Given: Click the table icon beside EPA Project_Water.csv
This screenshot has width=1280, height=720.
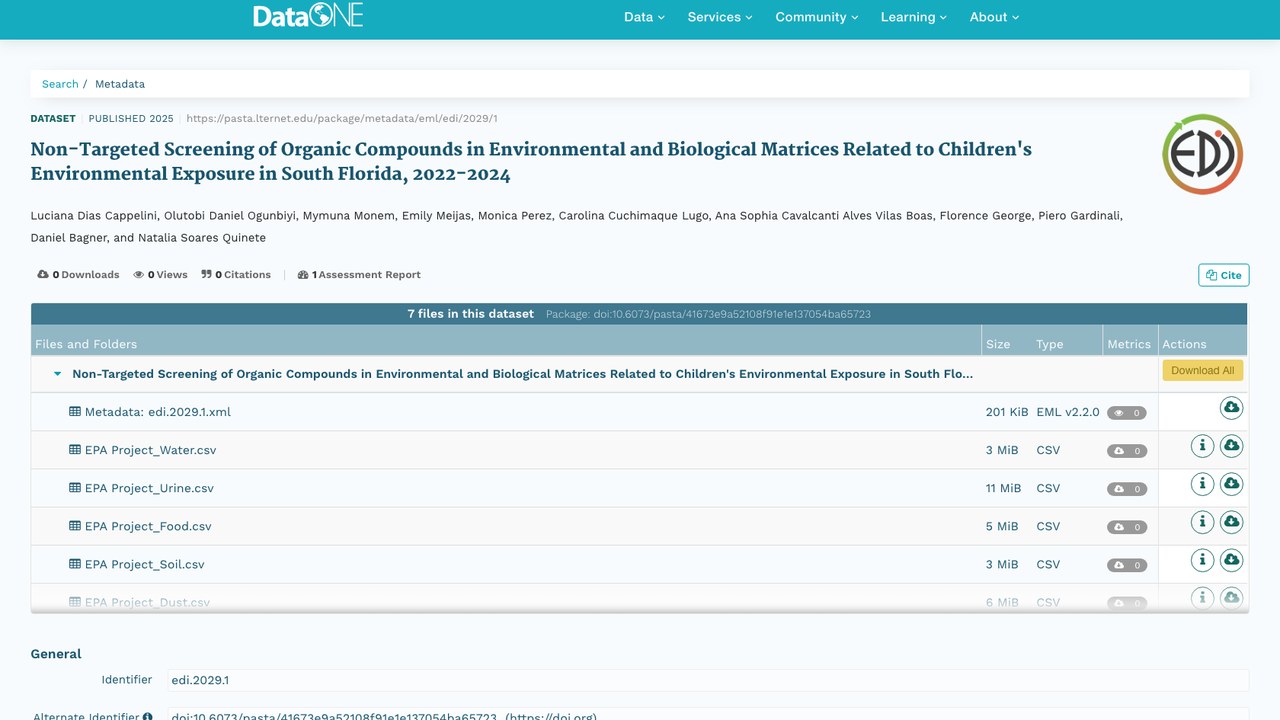Looking at the screenshot, I should point(75,450).
